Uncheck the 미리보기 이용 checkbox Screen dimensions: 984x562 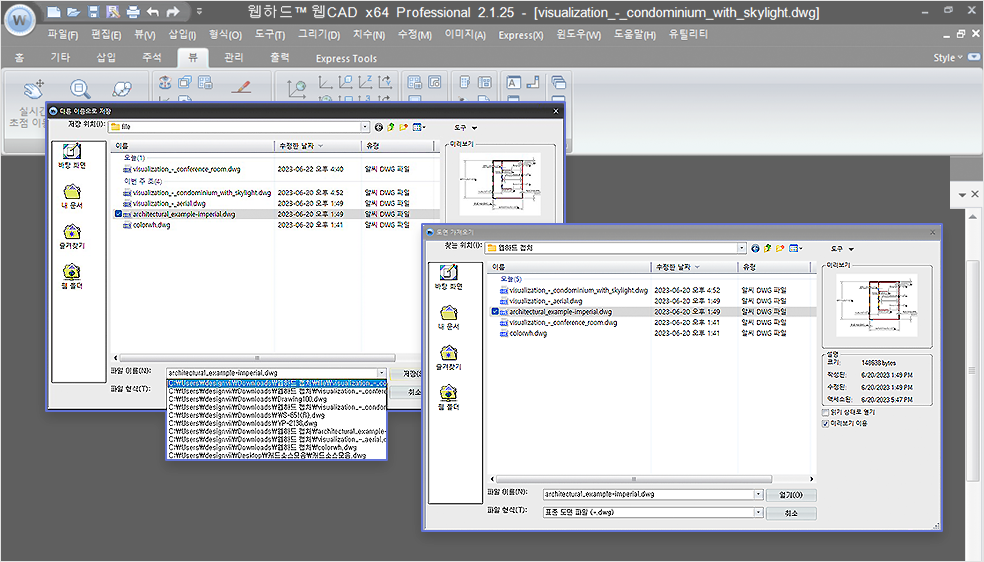[825, 423]
